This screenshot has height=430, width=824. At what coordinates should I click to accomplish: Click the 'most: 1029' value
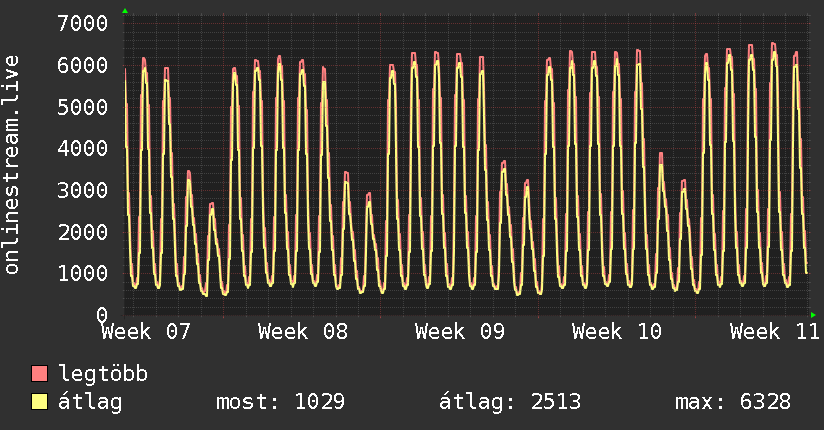[281, 402]
